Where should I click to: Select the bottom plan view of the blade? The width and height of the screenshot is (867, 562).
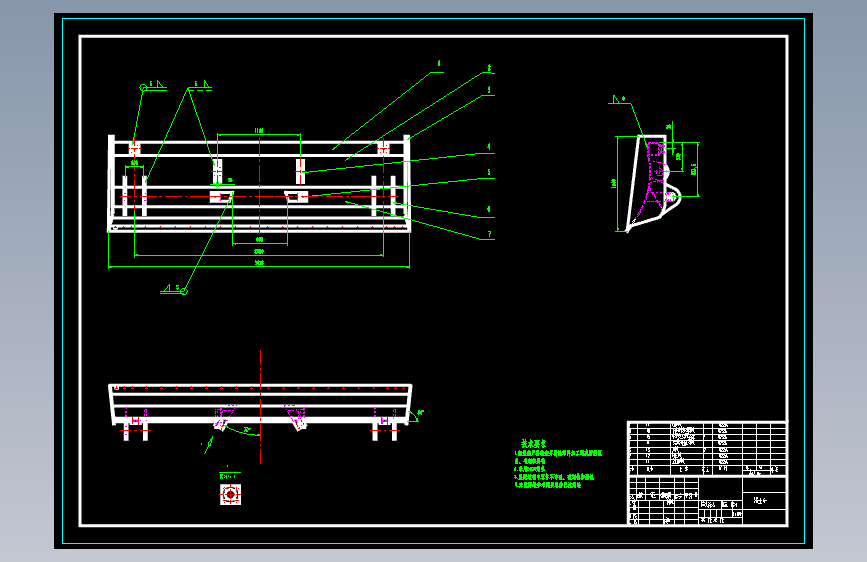point(260,412)
